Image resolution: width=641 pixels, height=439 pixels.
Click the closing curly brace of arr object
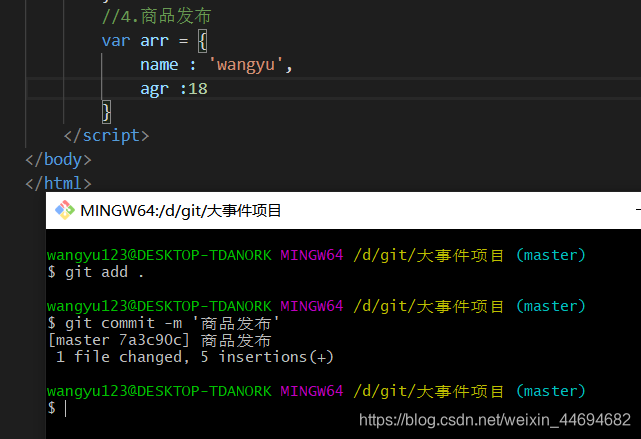click(x=106, y=112)
